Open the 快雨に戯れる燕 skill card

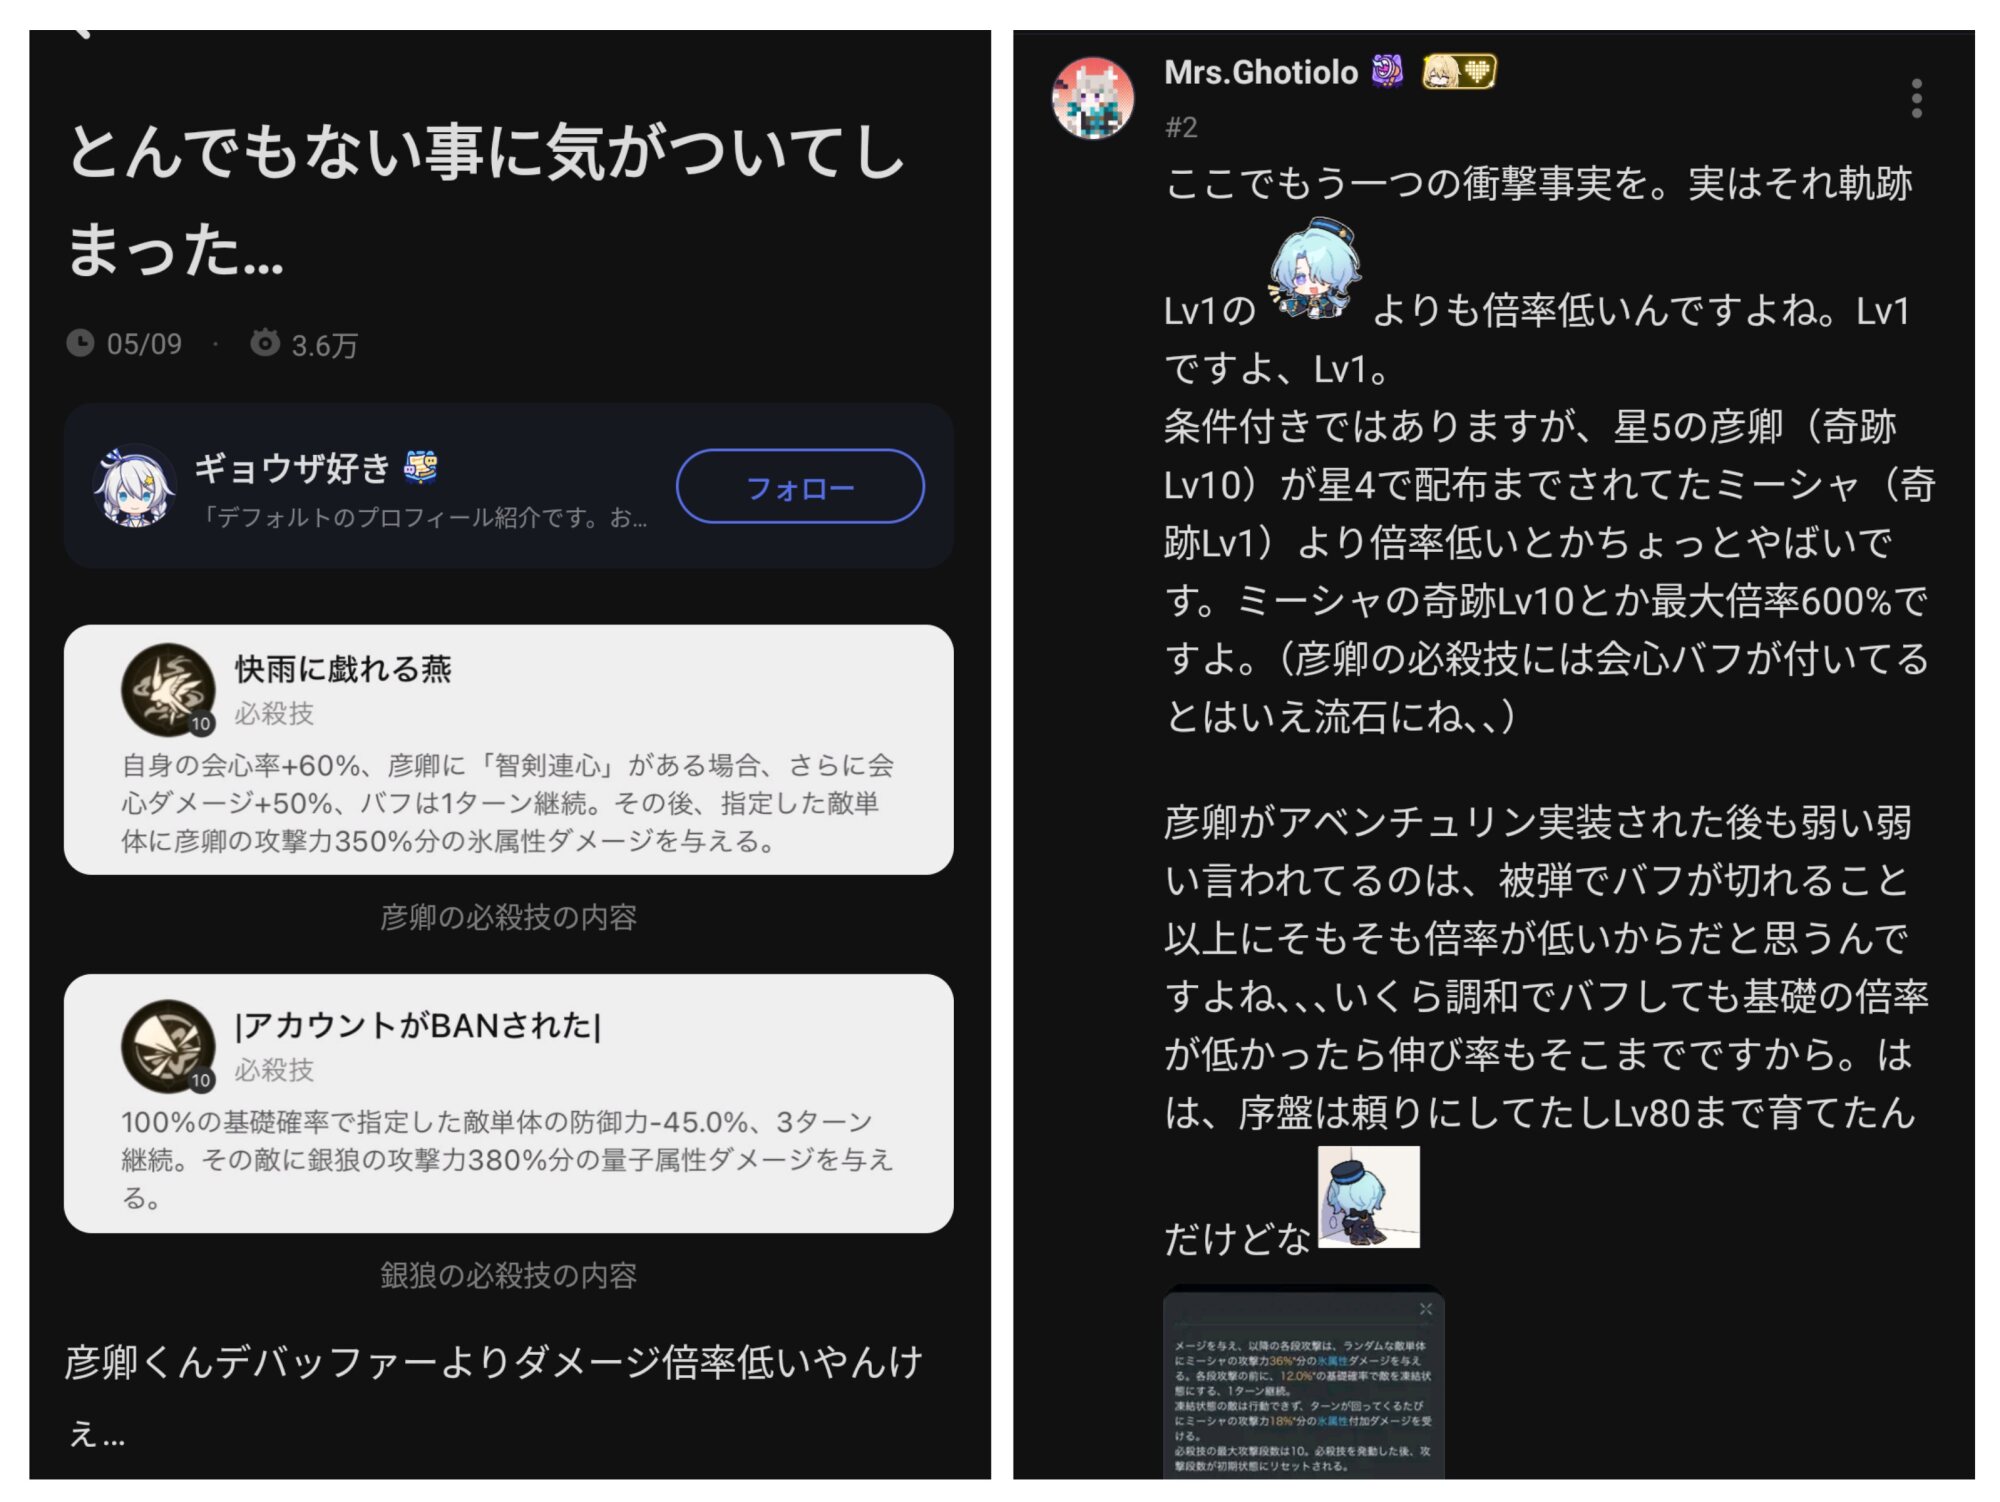508,750
